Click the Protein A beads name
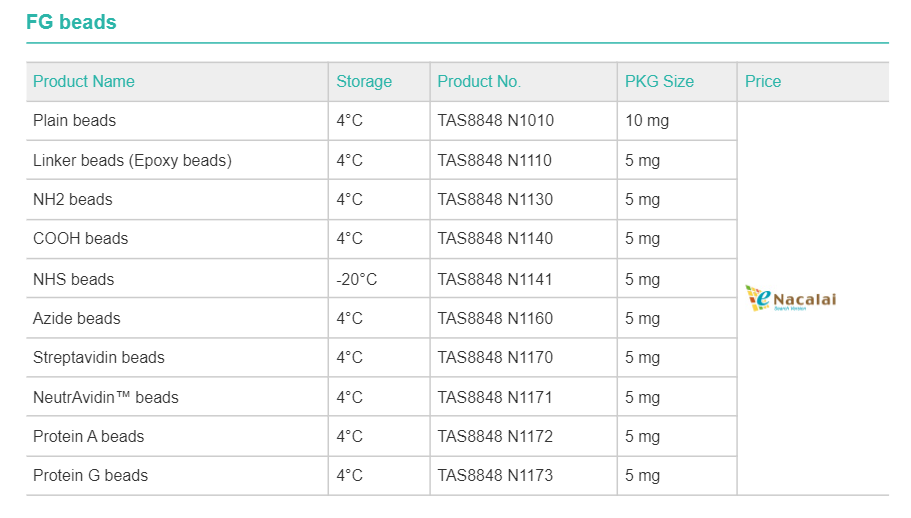This screenshot has height=518, width=911. pos(89,437)
